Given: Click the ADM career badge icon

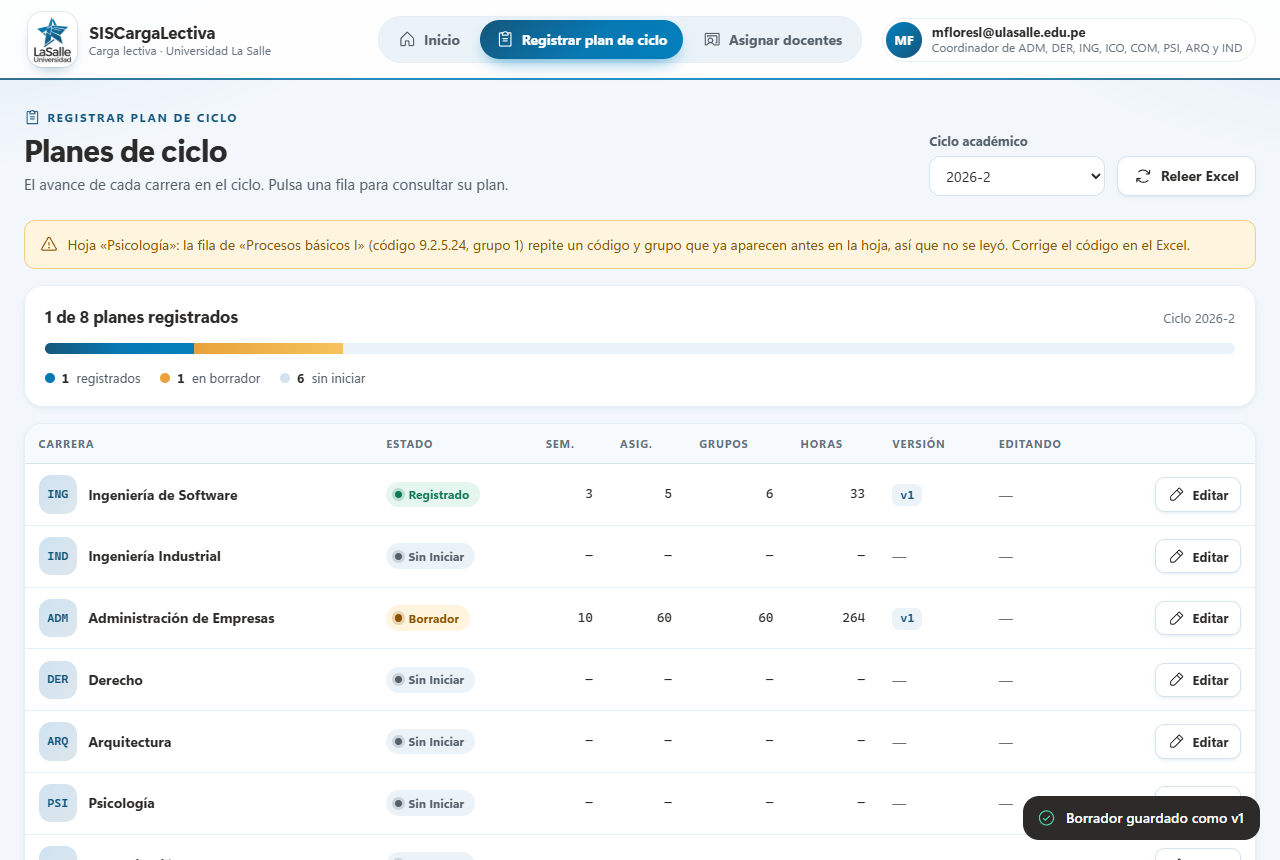Looking at the screenshot, I should [58, 618].
